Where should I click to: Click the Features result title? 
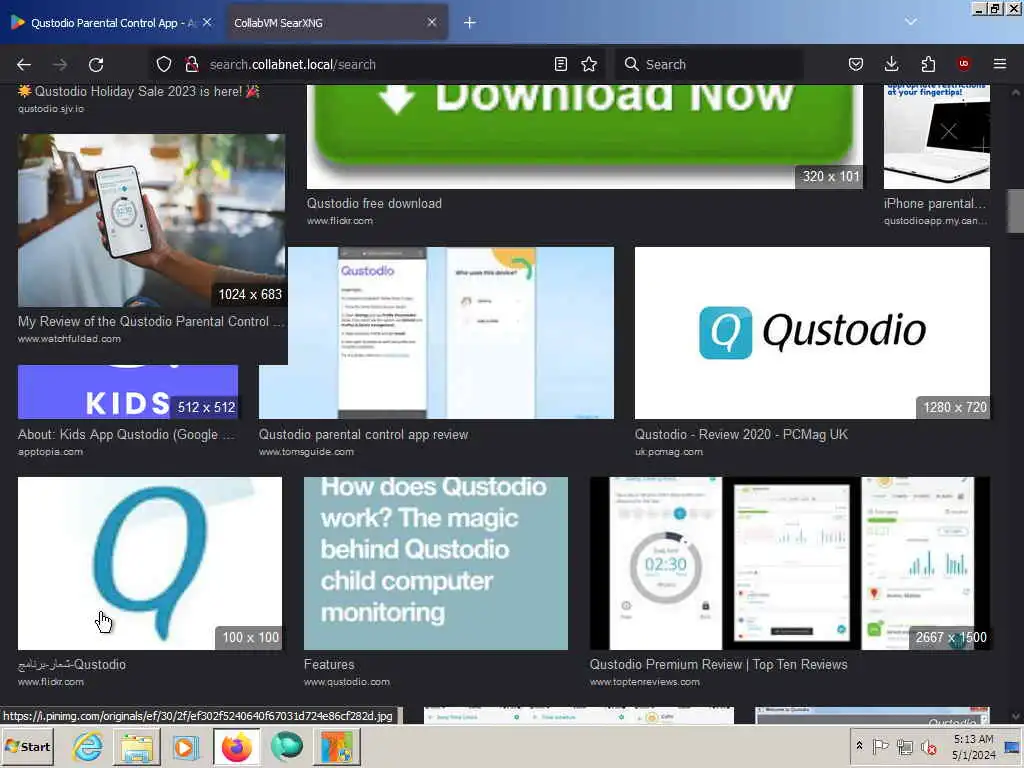329,664
